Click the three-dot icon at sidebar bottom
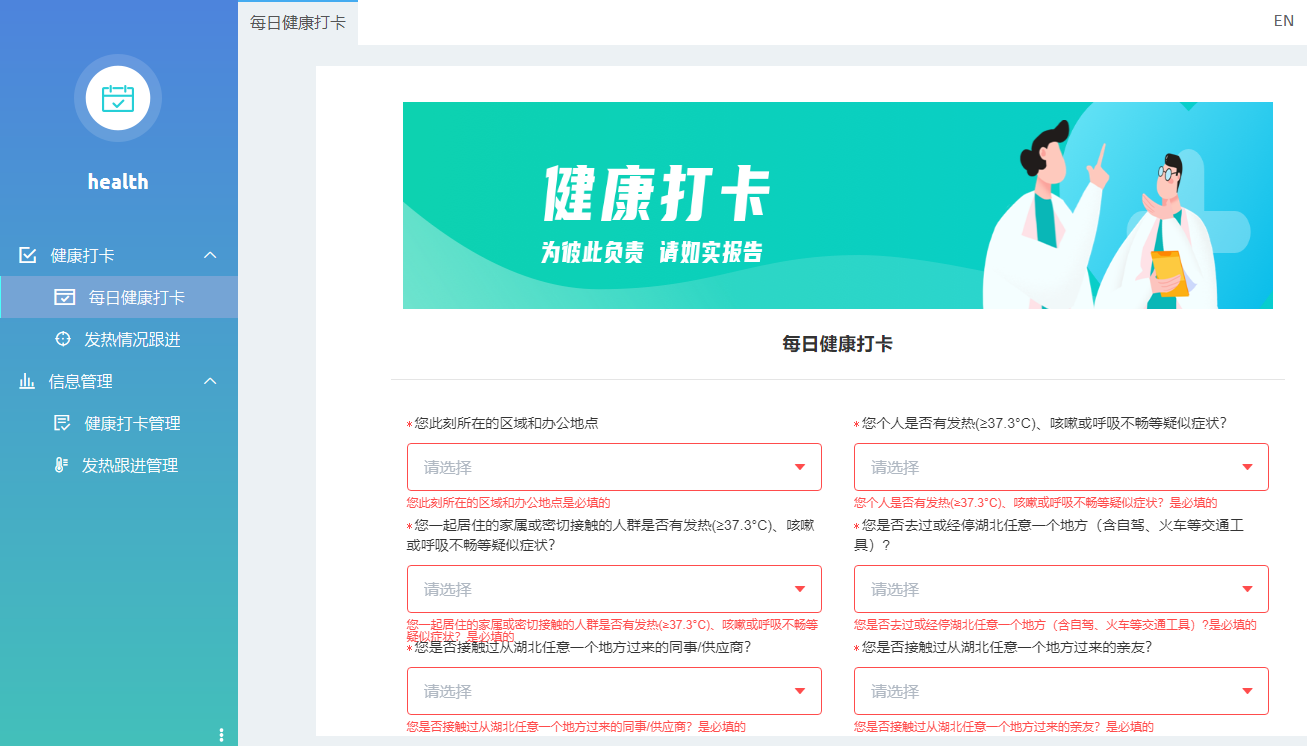Screen dimensions: 1307x746 pyautogui.click(x=221, y=735)
